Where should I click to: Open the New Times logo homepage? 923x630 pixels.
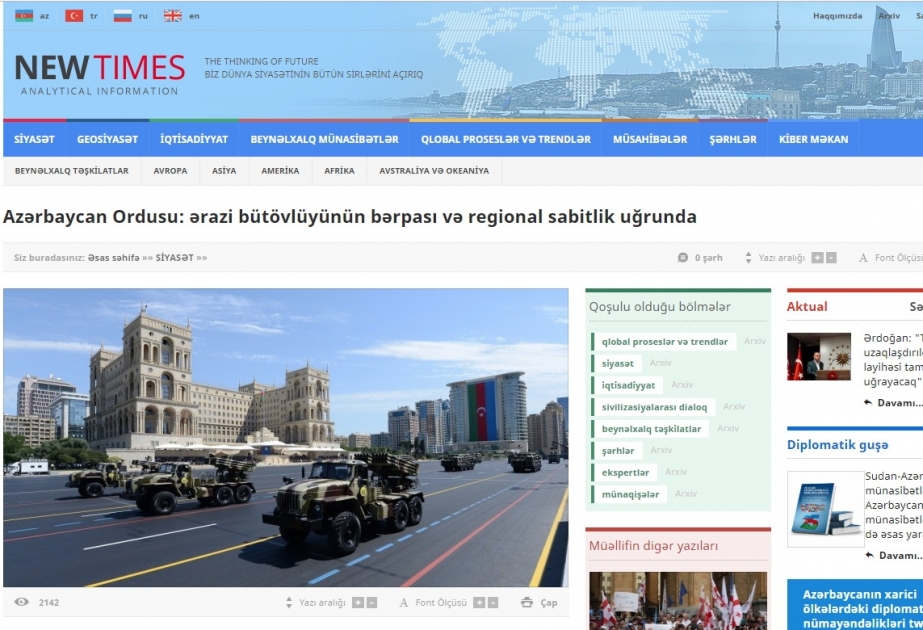coord(99,75)
